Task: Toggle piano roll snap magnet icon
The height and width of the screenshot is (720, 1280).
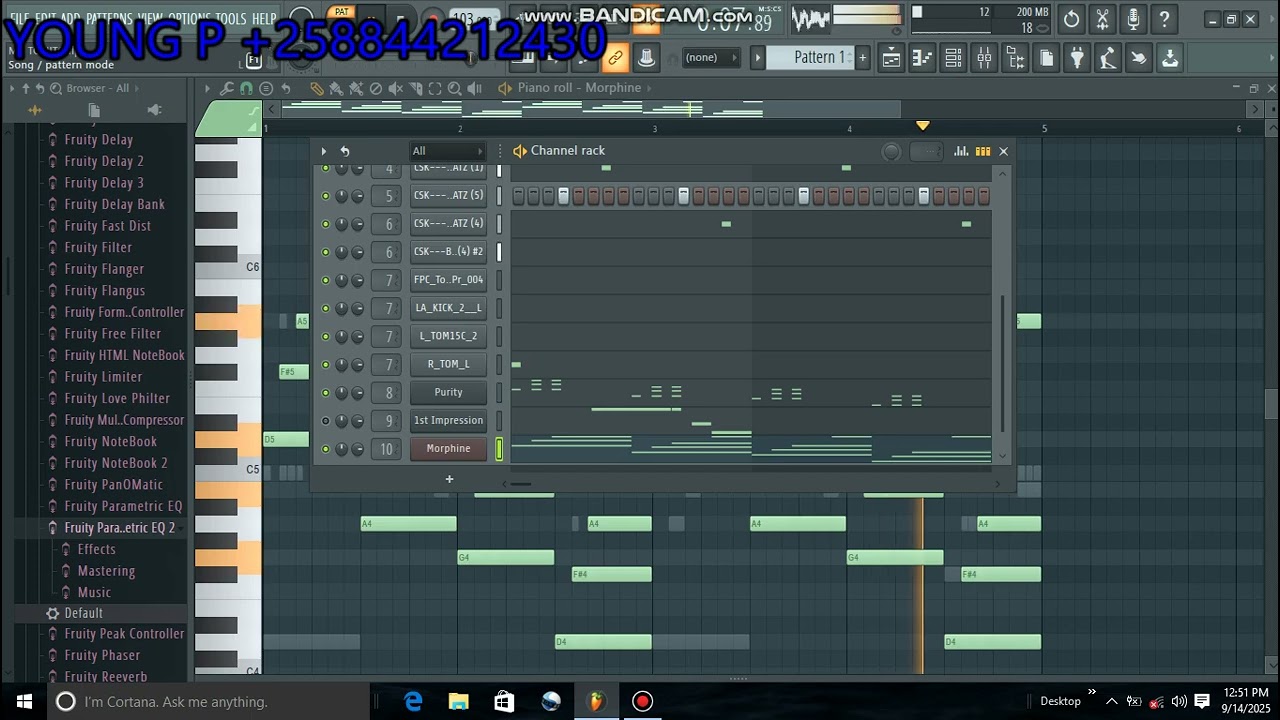Action: [x=246, y=88]
